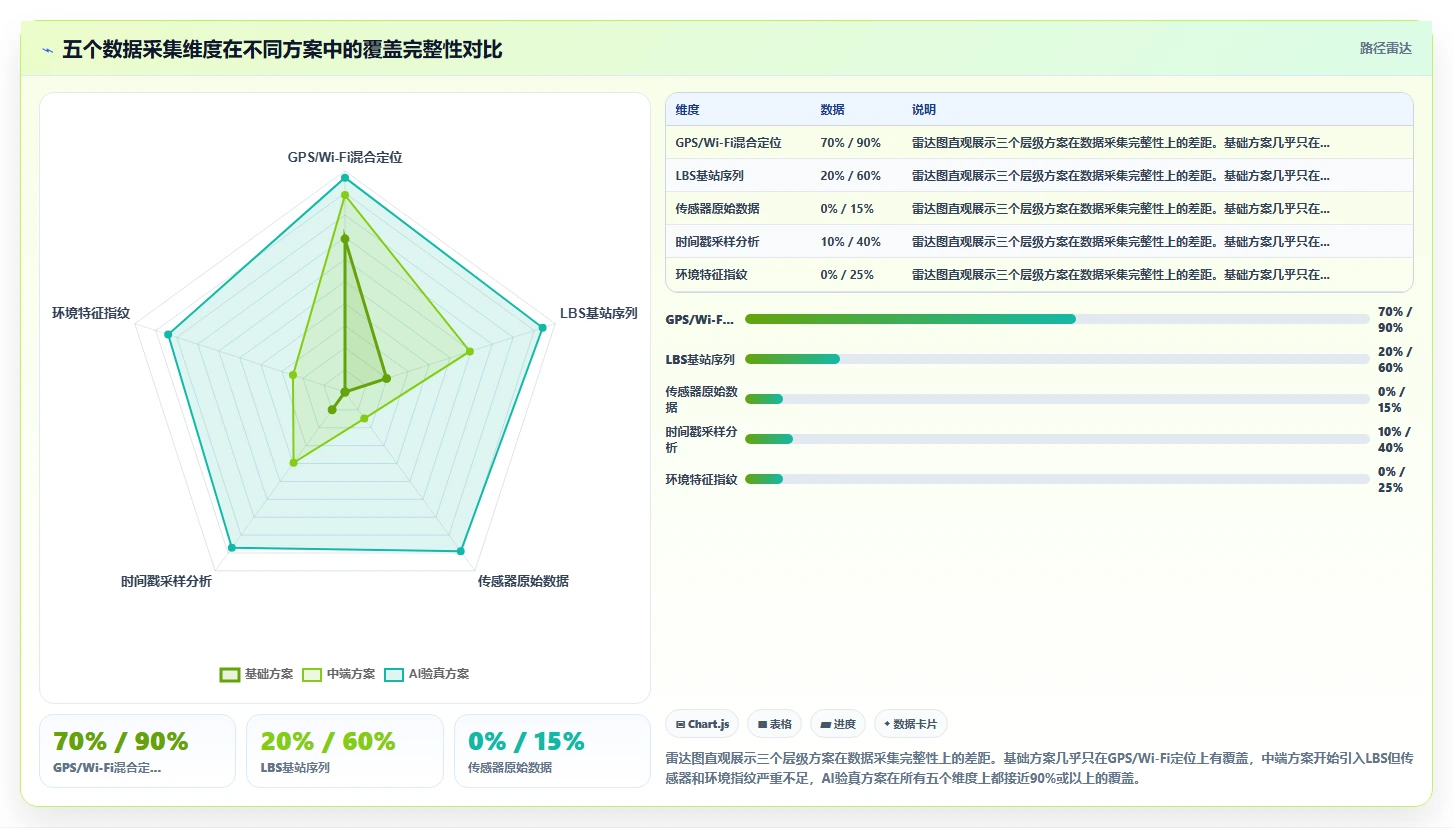Screen dimensions: 1453x828
Task: Click the icon inside the 进度 chip
Action: pyautogui.click(x=827, y=724)
